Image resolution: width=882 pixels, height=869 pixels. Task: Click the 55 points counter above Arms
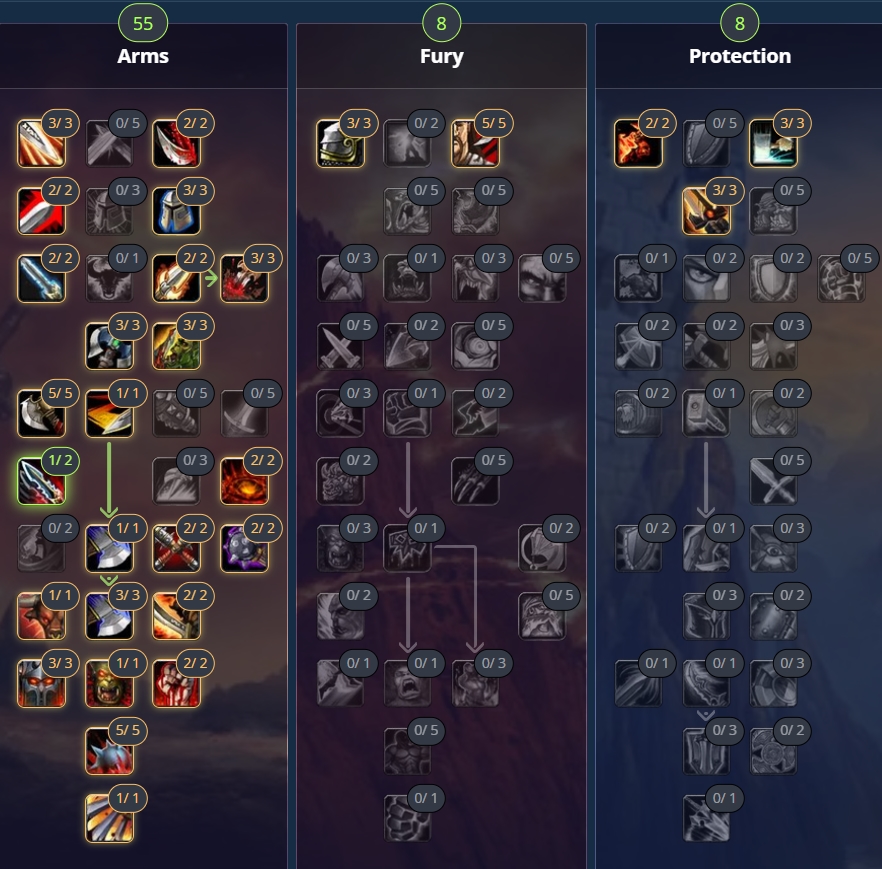point(143,23)
